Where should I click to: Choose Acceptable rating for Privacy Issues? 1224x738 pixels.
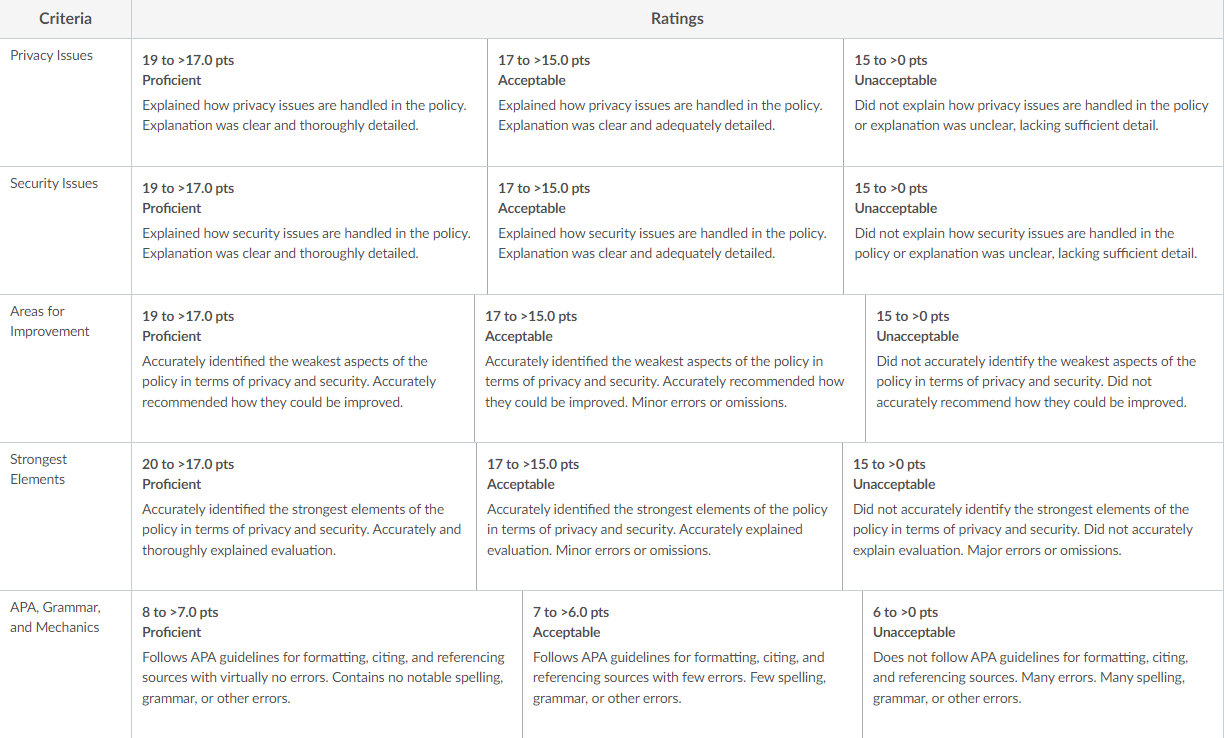pyautogui.click(x=665, y=102)
